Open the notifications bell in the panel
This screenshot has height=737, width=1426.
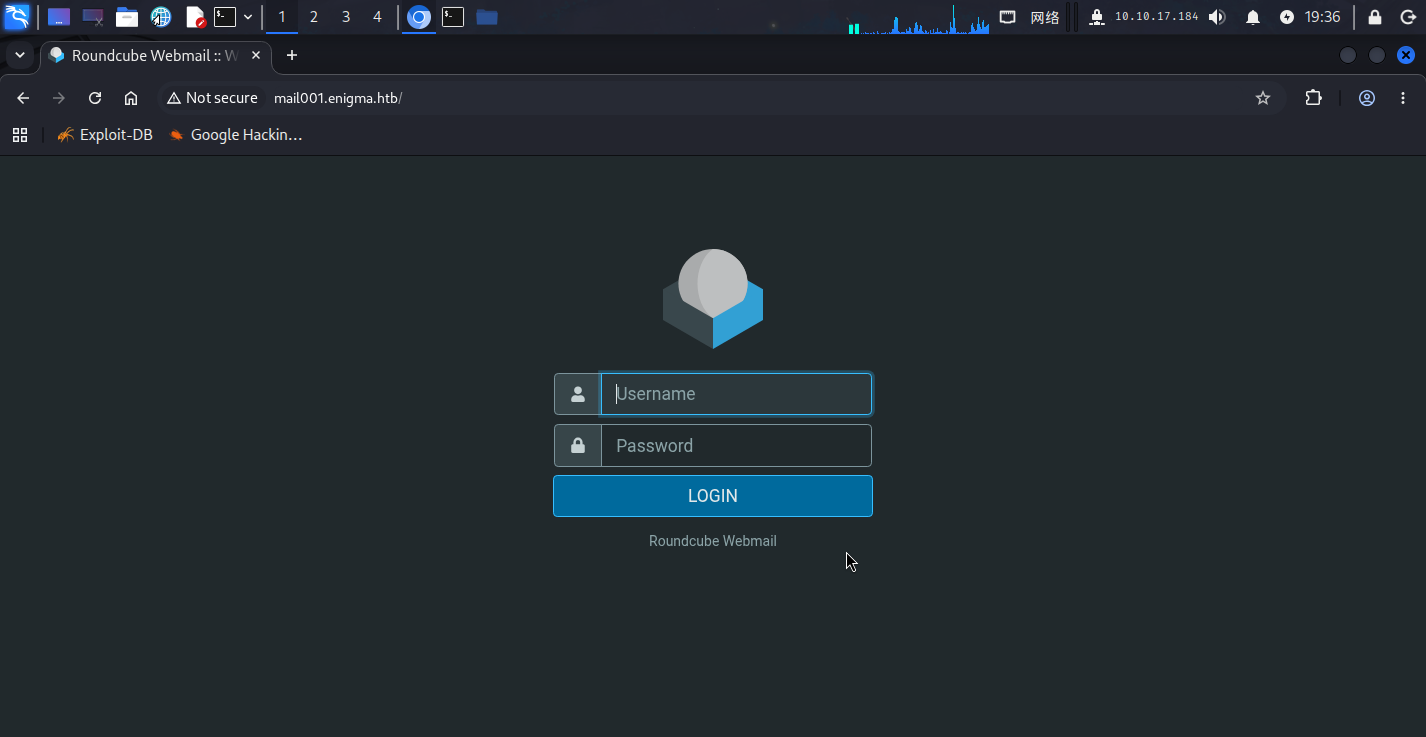(x=1253, y=17)
